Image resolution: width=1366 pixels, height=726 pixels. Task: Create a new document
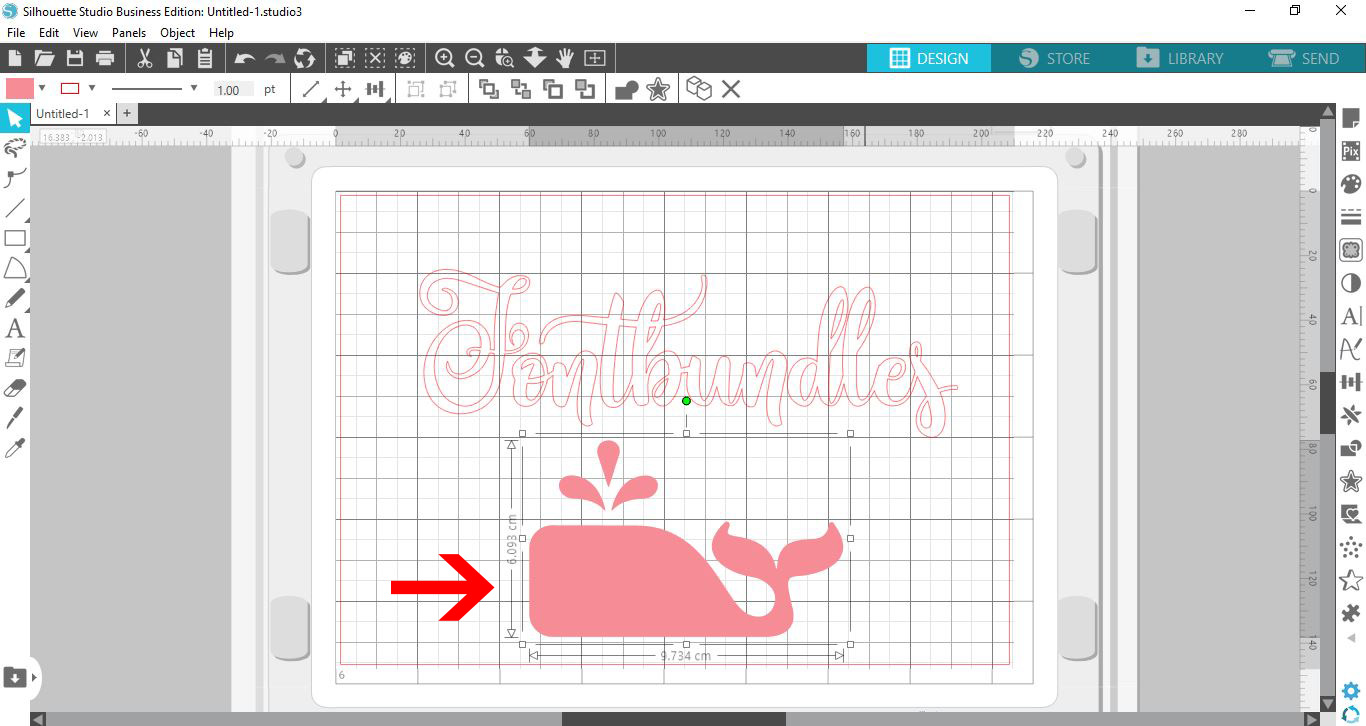click(15, 57)
